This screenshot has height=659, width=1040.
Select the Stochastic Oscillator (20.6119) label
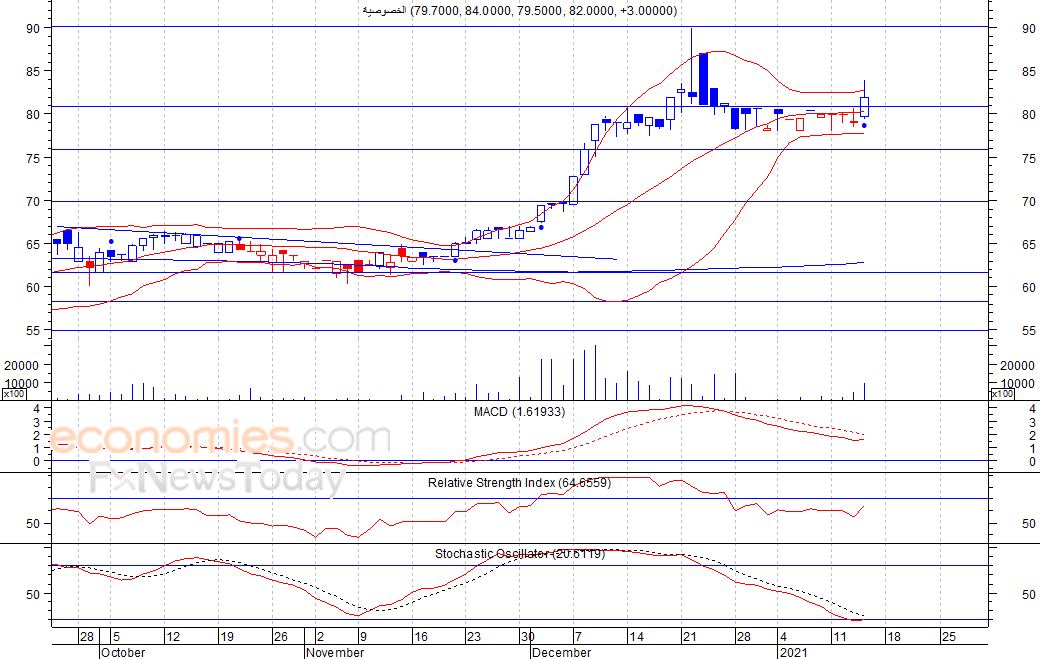coord(520,554)
